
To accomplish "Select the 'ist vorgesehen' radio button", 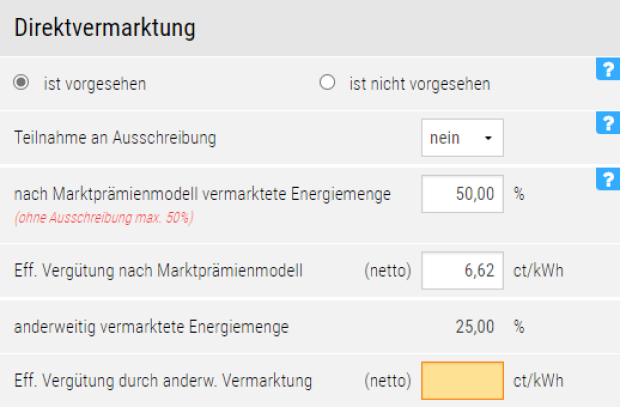I will pyautogui.click(x=21, y=83).
